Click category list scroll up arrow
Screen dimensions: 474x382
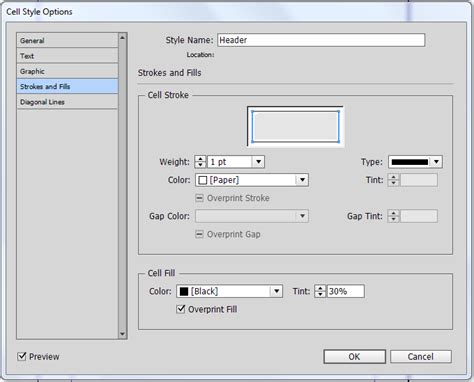(122, 38)
